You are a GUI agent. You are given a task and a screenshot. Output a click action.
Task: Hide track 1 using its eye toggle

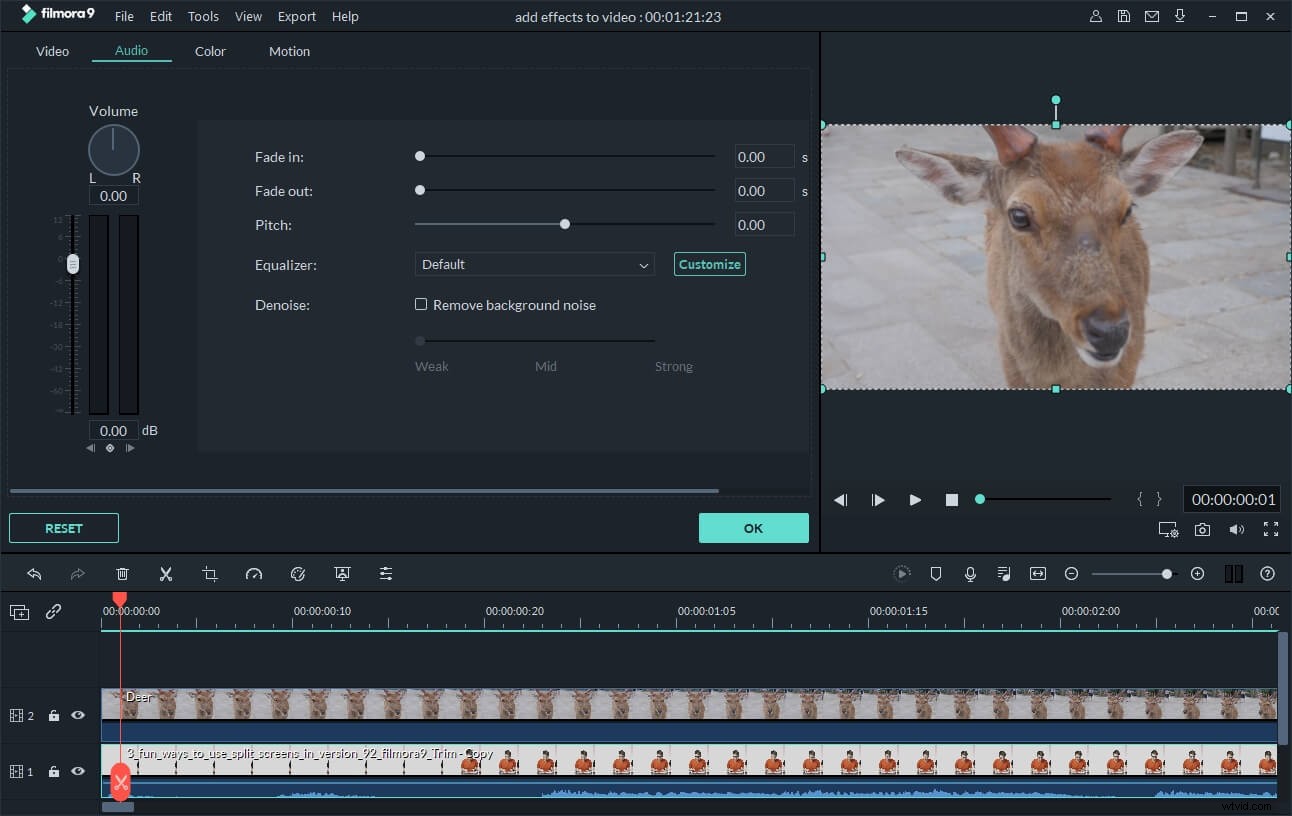tap(77, 771)
